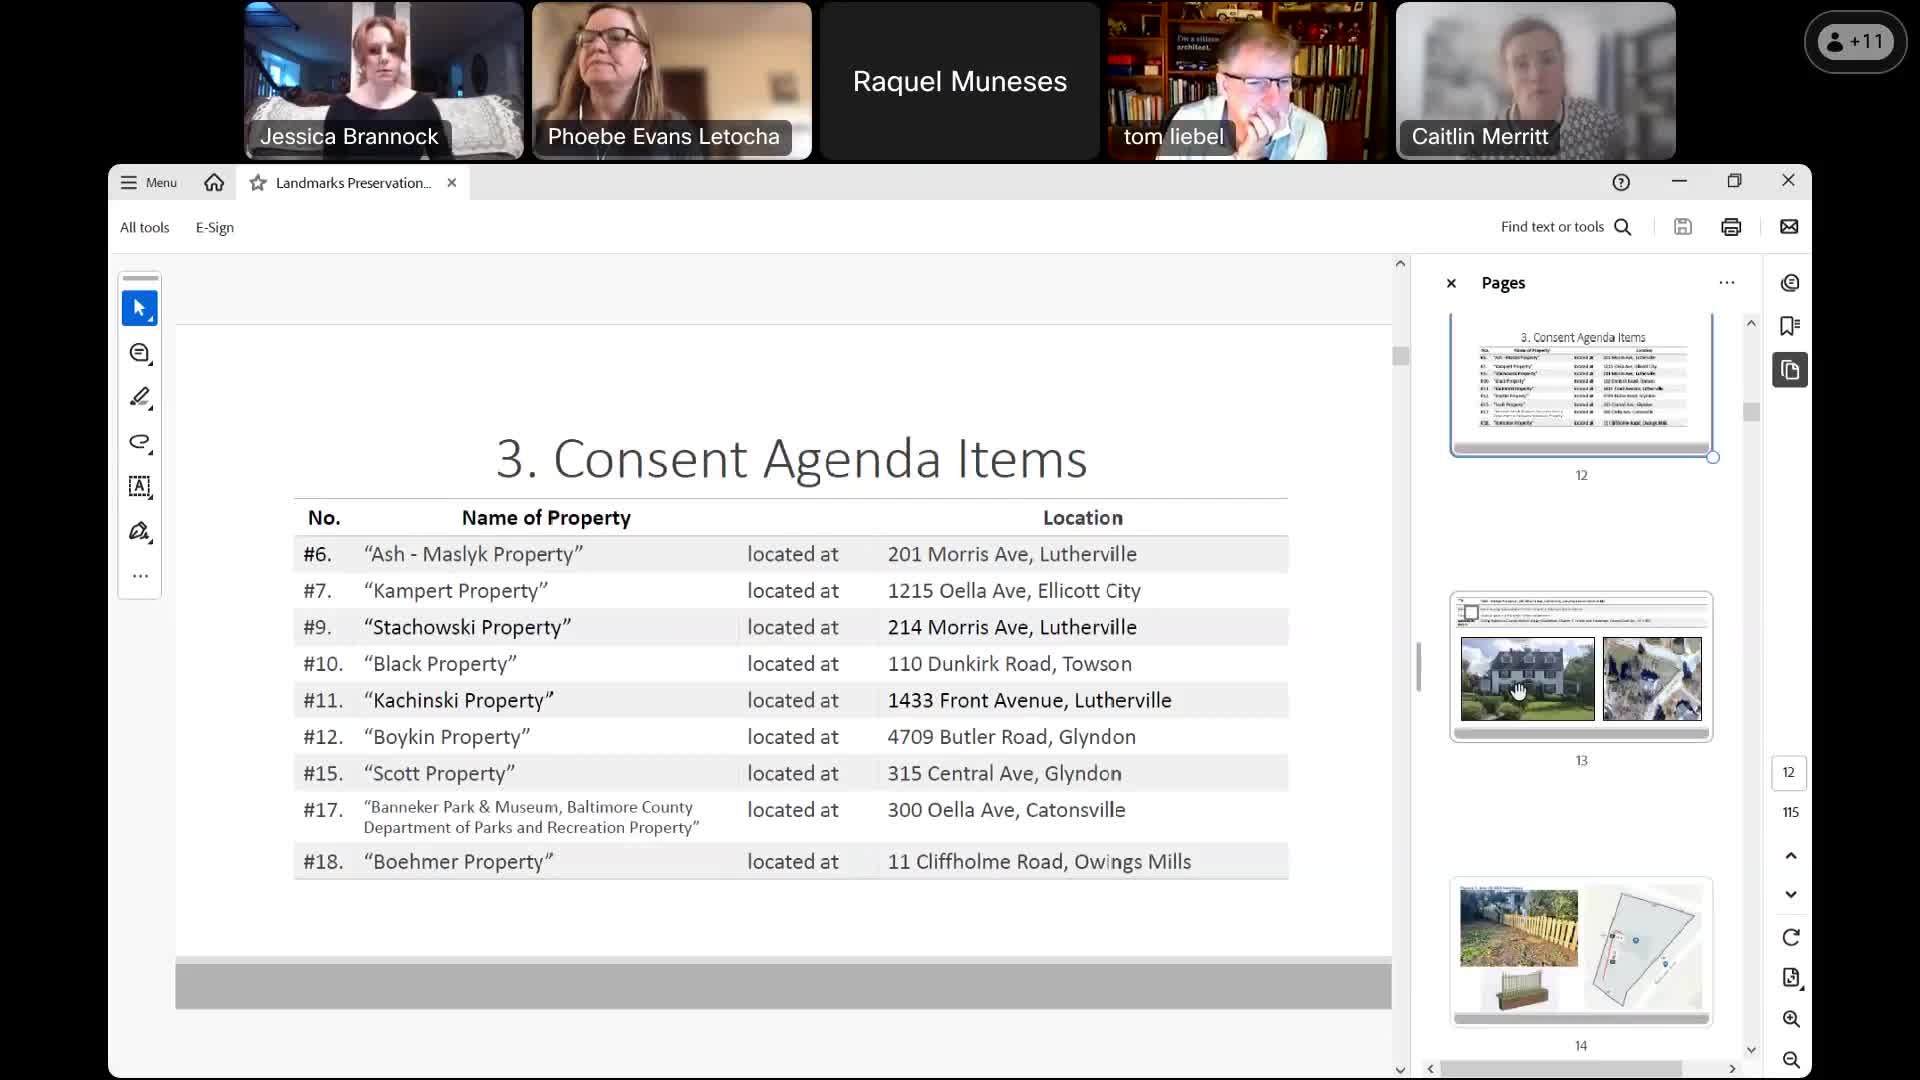Open the +11 participants overflow
Viewport: 1920px width, 1080px height.
point(1855,42)
